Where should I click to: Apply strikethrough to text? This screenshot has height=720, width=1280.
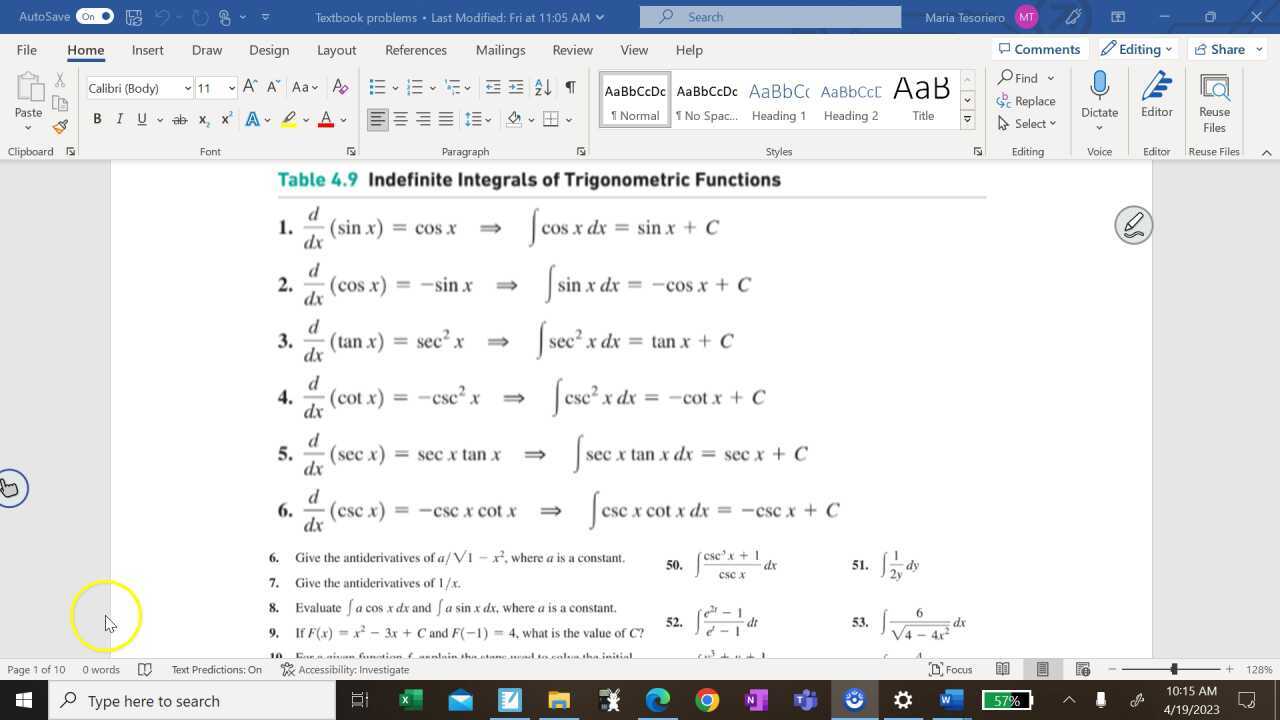pyautogui.click(x=180, y=118)
